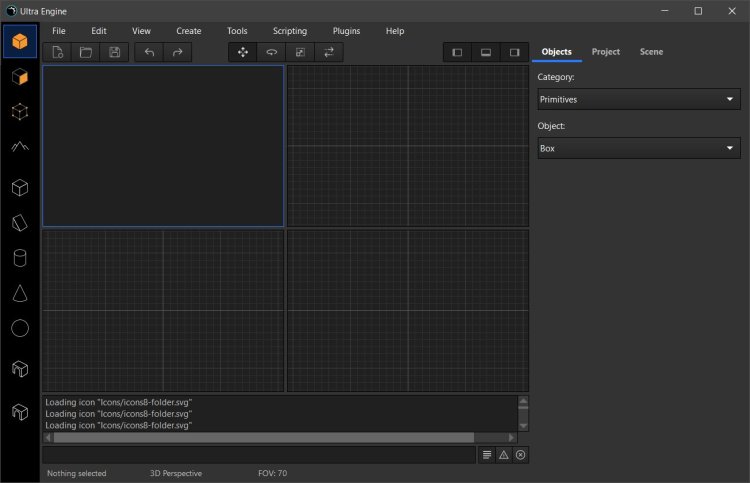Click the Undo arrow icon

(149, 52)
